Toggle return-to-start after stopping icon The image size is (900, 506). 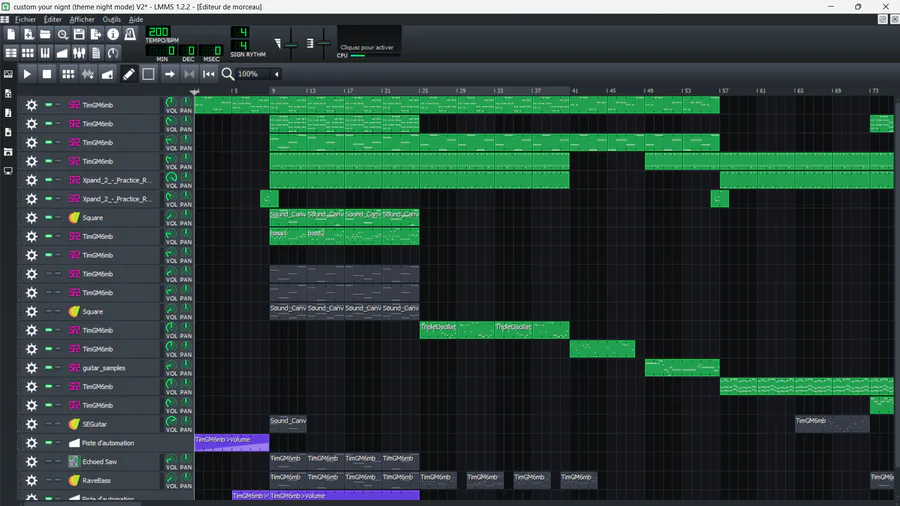point(209,74)
